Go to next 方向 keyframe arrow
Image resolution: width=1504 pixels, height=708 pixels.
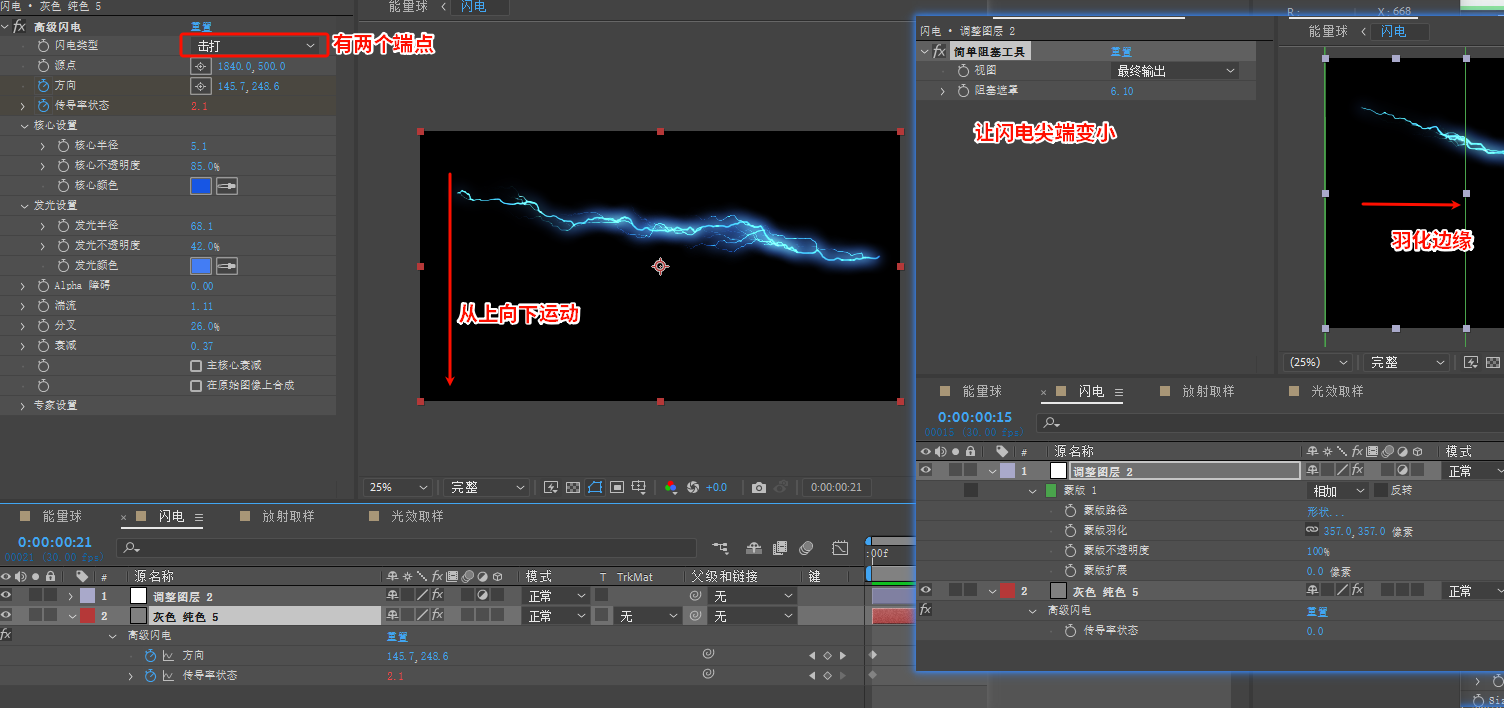(x=842, y=656)
